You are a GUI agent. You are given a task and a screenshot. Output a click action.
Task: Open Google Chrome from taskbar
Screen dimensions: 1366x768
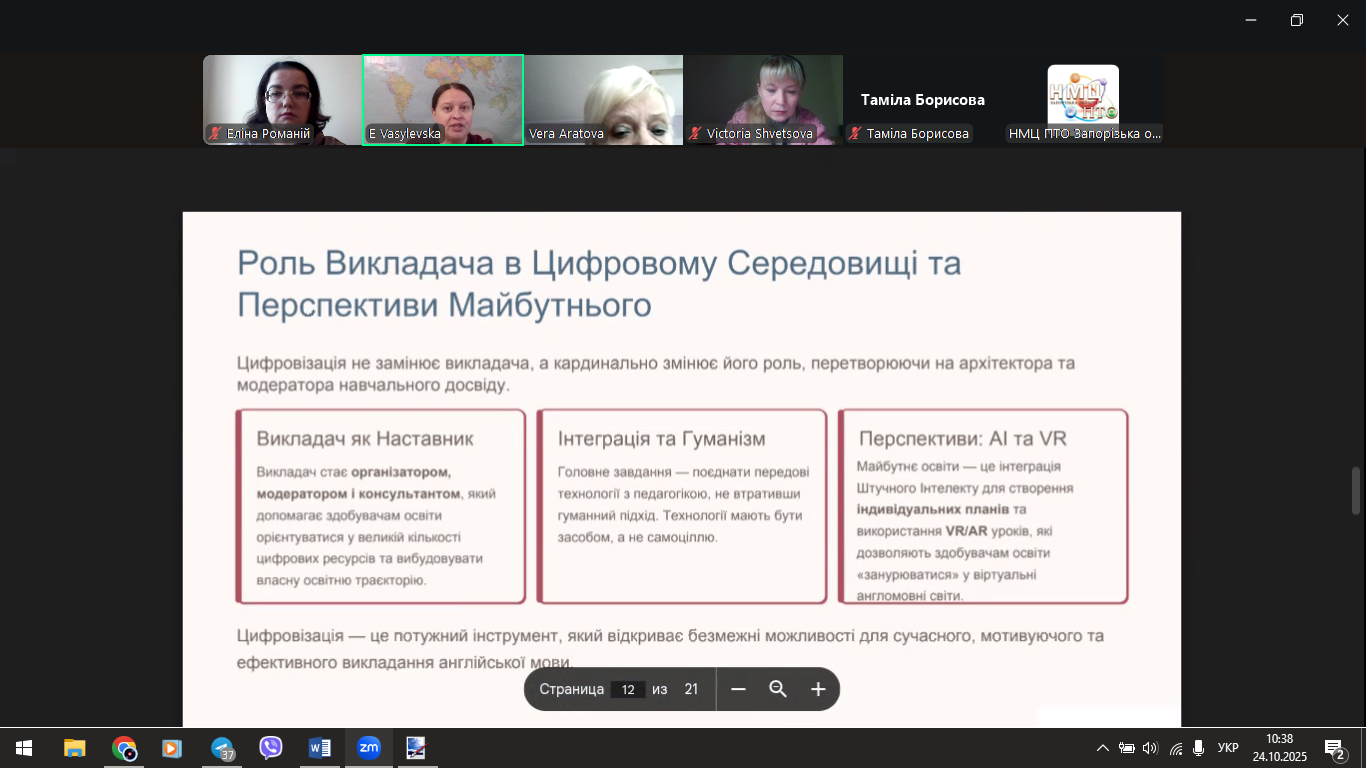point(124,748)
